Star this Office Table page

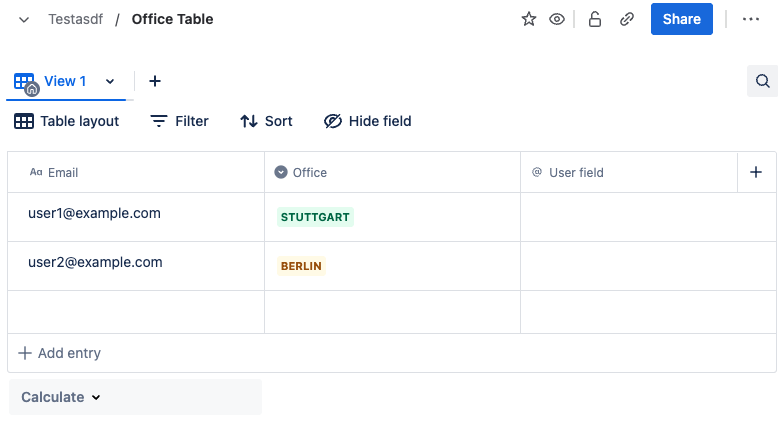click(529, 19)
